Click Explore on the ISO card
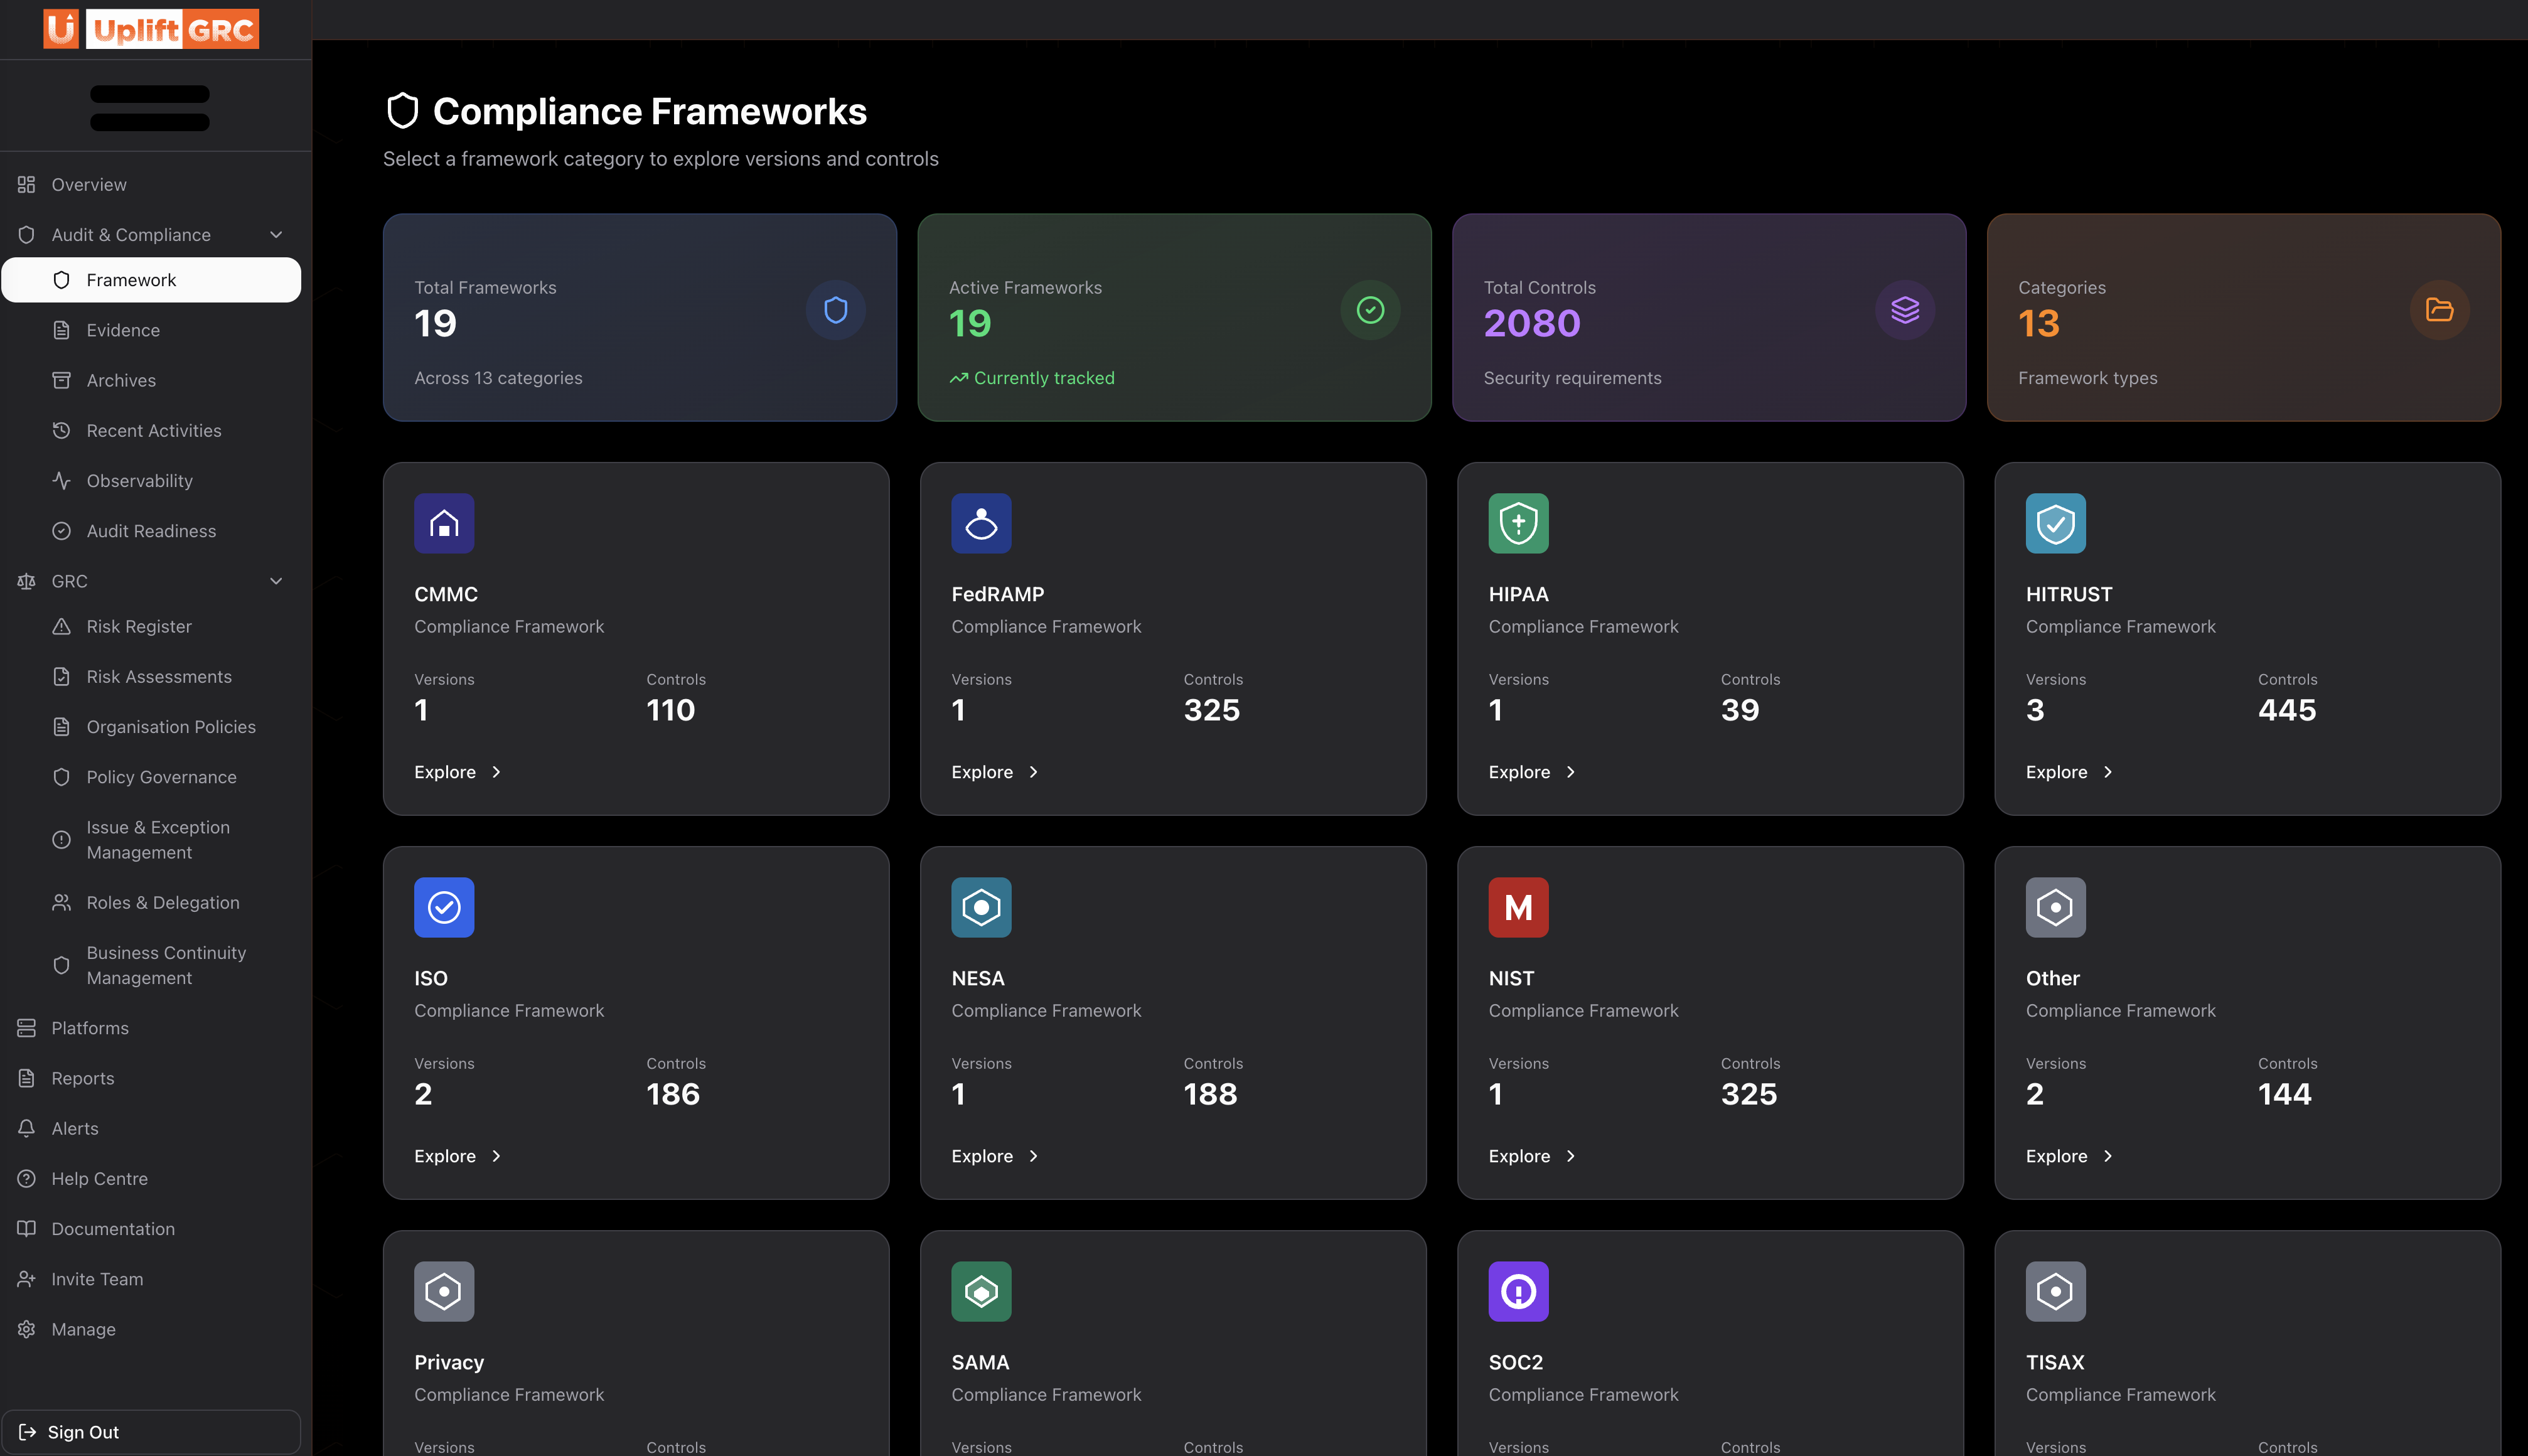The image size is (2528, 1456). 458,1156
